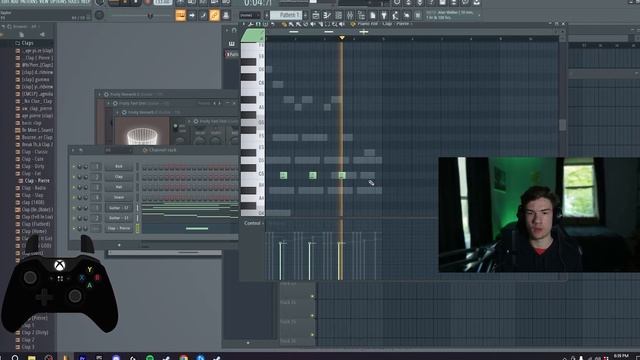Click the running-man tempo tapper icon
The height and width of the screenshot is (360, 640).
tap(395, 16)
